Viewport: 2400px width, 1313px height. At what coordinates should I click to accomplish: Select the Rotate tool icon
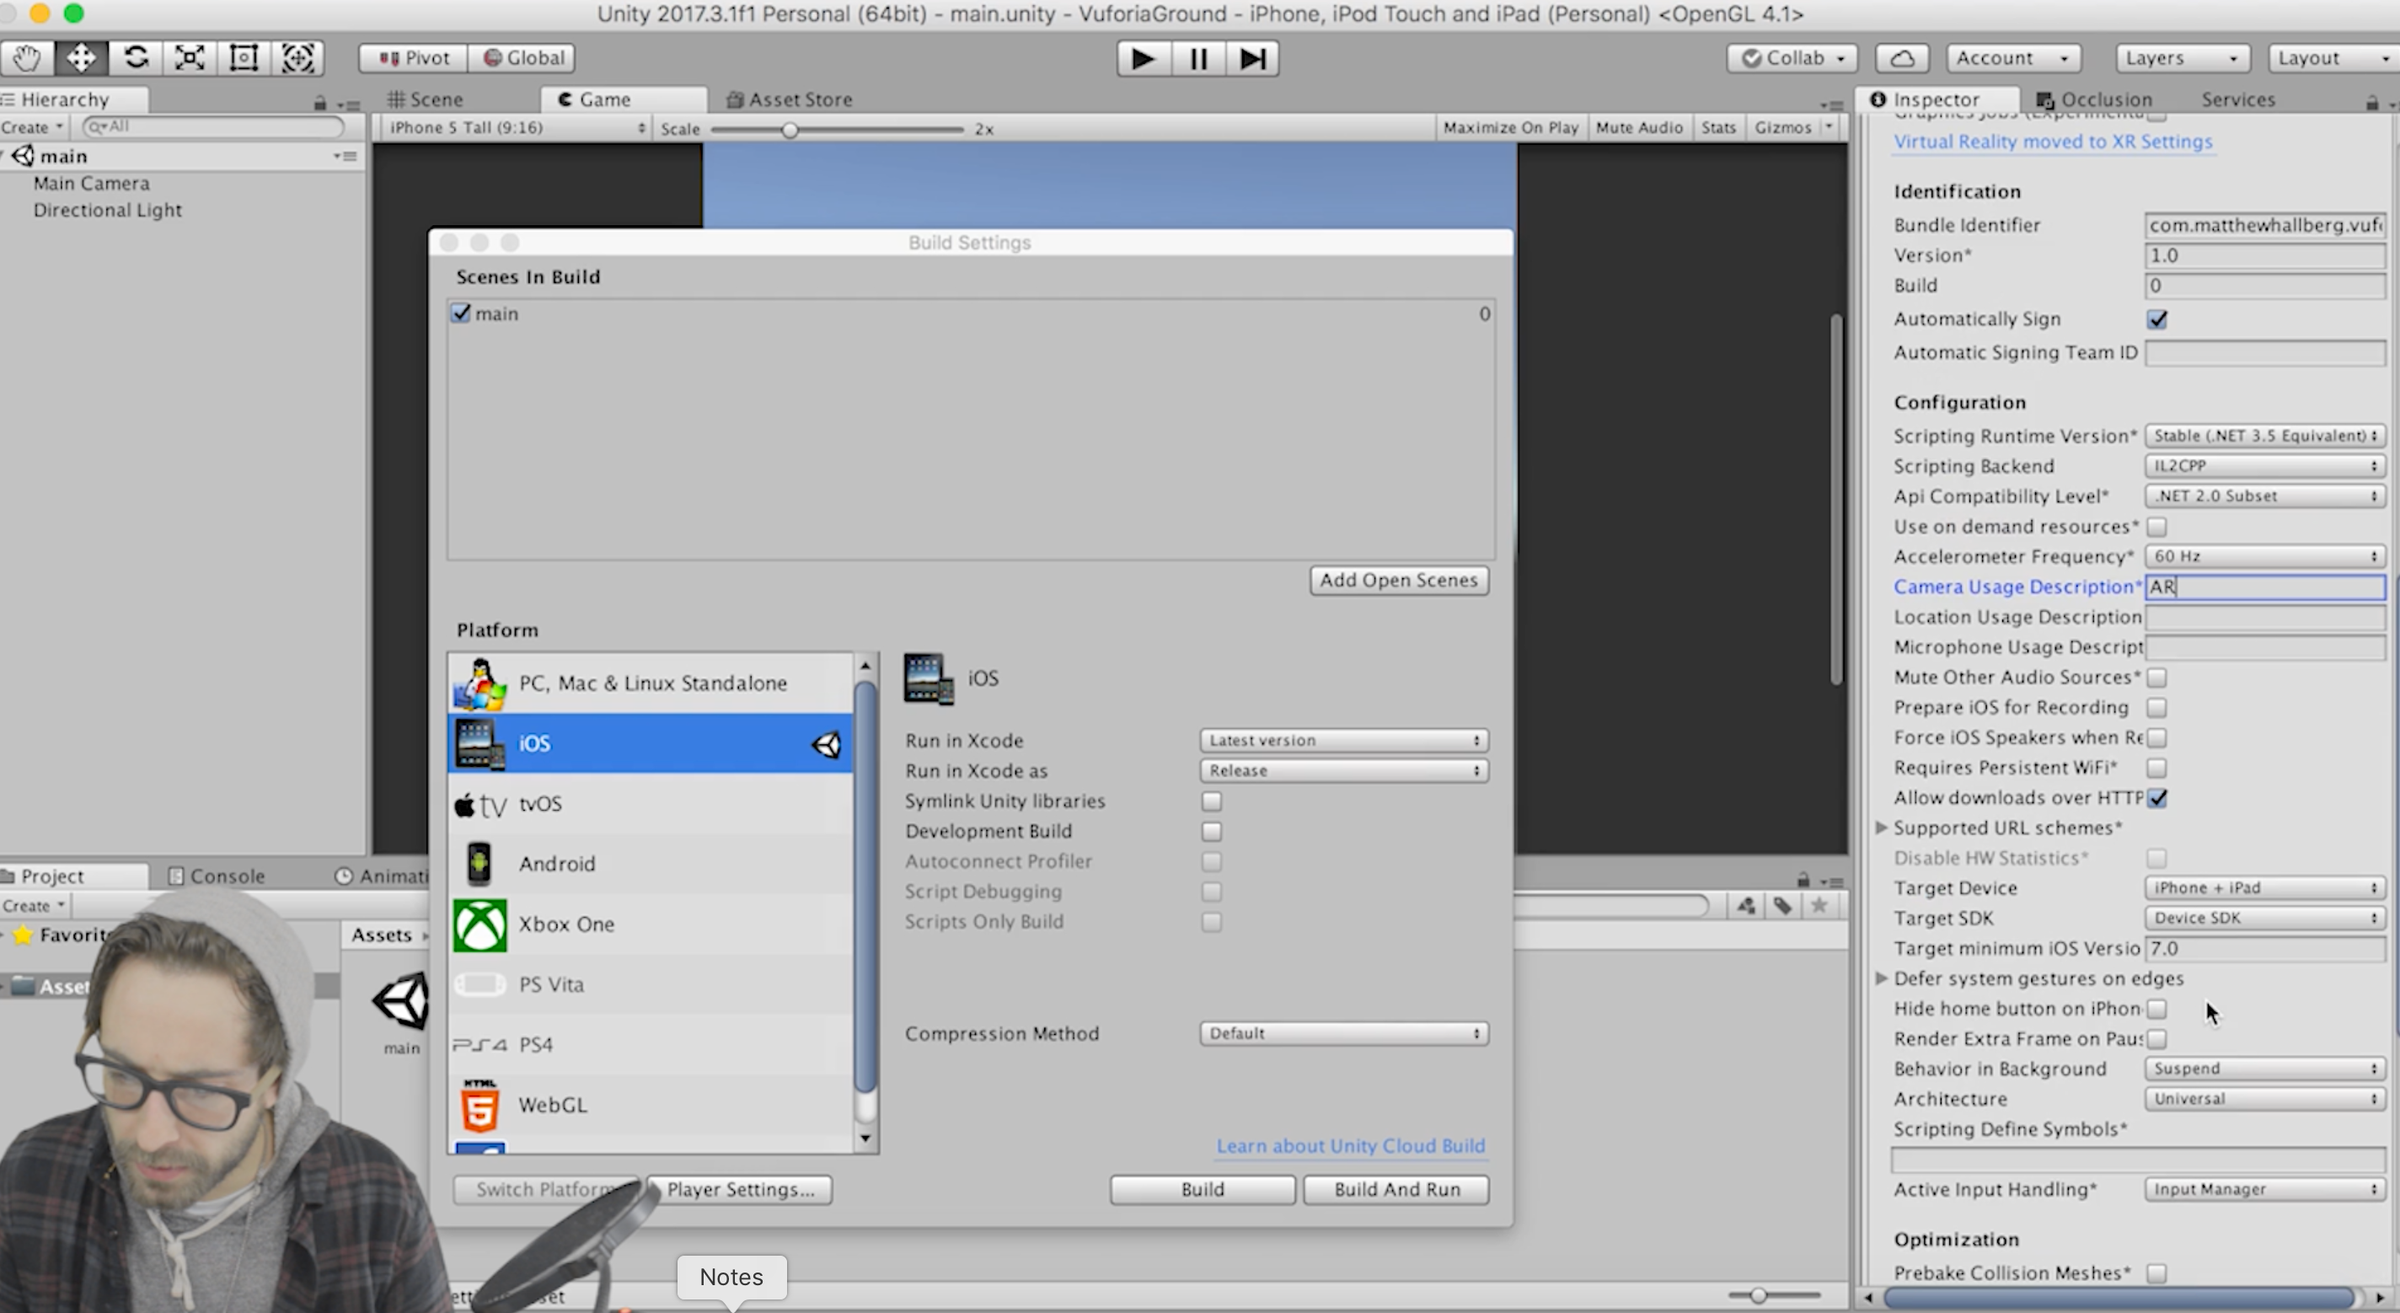pyautogui.click(x=135, y=58)
